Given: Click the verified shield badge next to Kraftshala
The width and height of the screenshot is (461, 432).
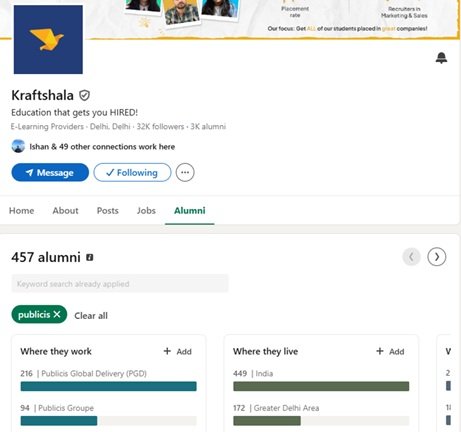Looking at the screenshot, I should 84,96.
